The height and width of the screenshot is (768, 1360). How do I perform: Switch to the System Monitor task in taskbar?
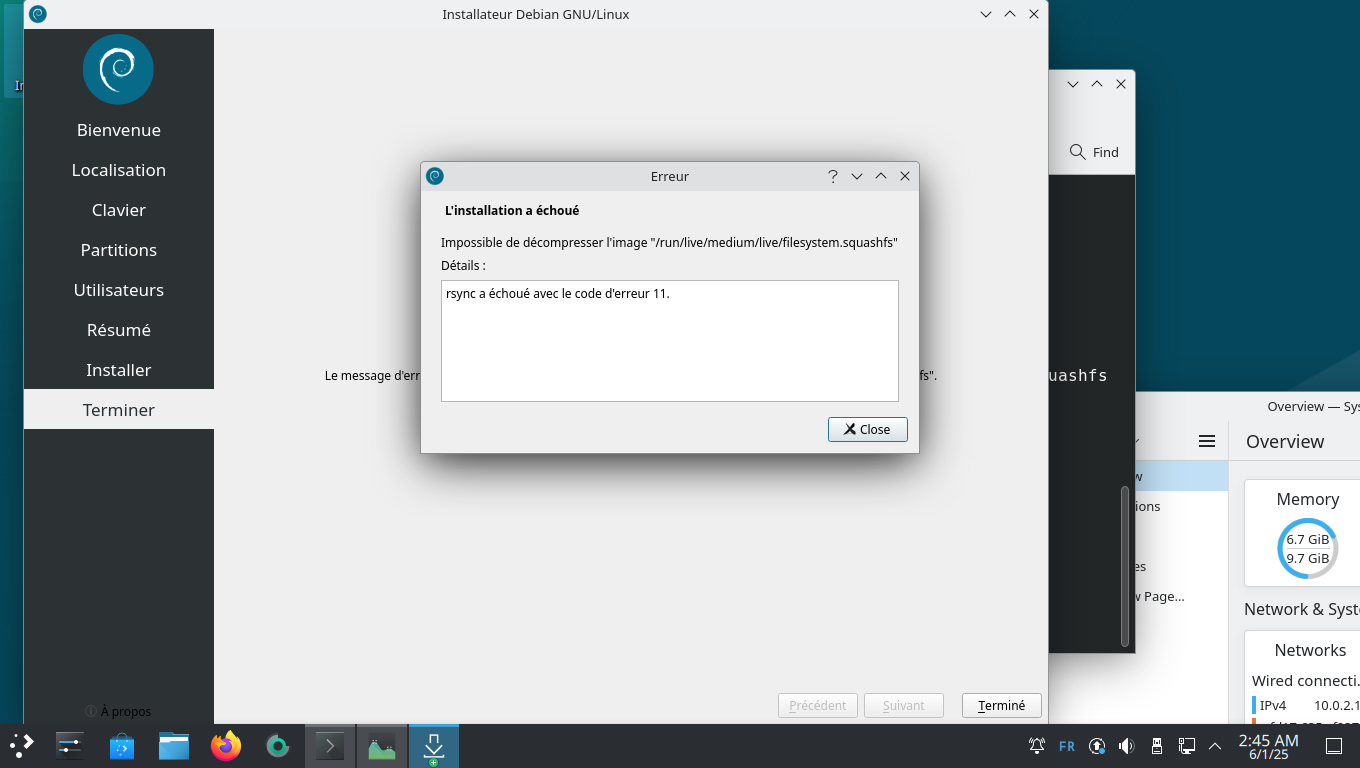[382, 746]
